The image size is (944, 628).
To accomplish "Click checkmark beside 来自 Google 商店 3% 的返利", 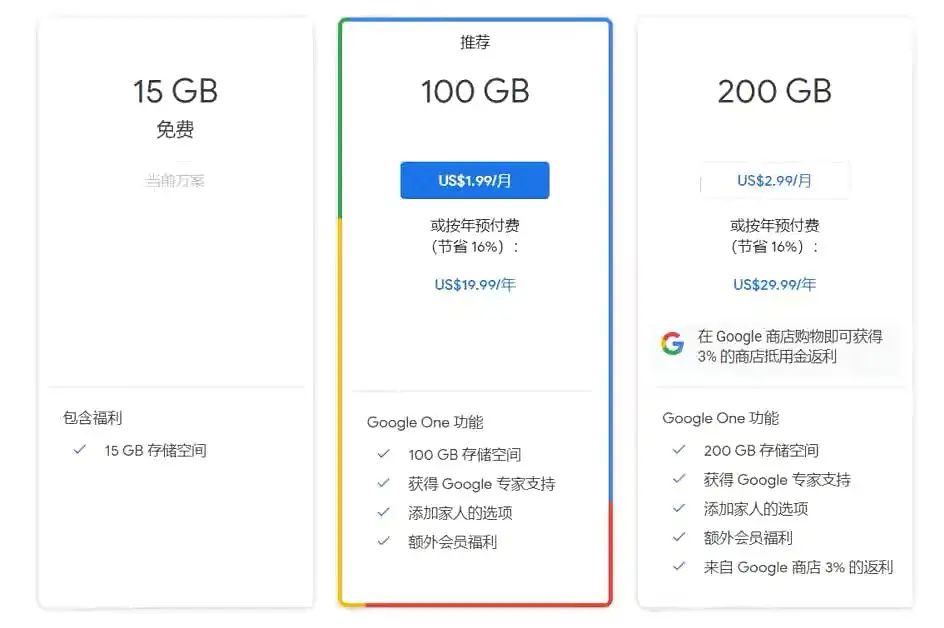I will pyautogui.click(x=680, y=567).
